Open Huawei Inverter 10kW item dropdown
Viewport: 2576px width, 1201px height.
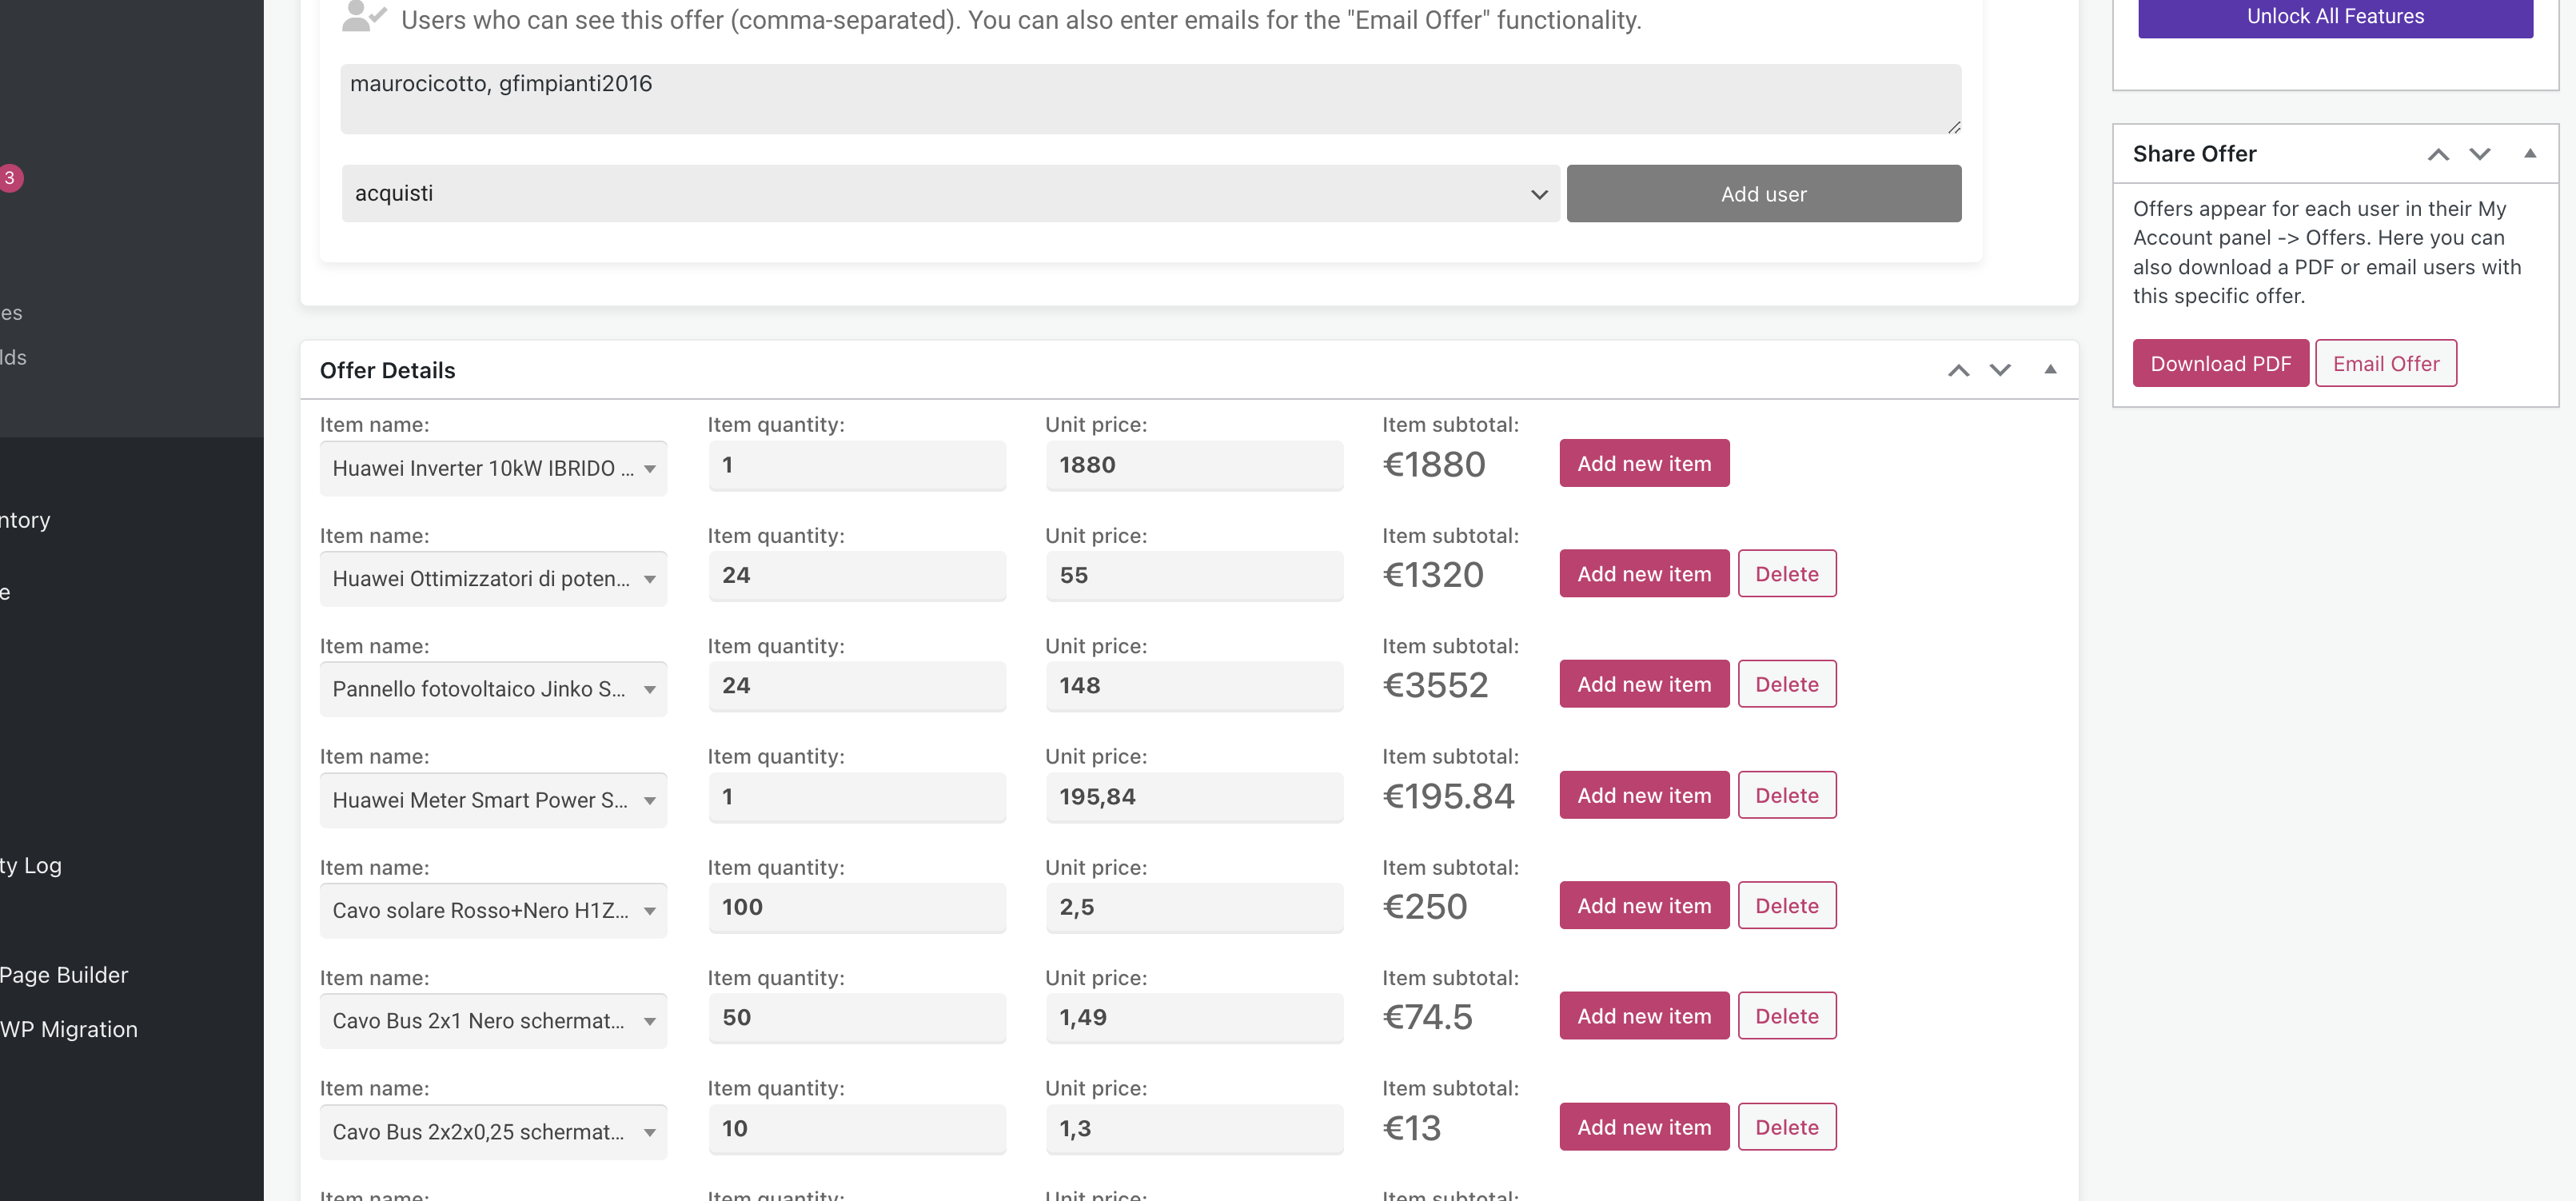coord(493,468)
